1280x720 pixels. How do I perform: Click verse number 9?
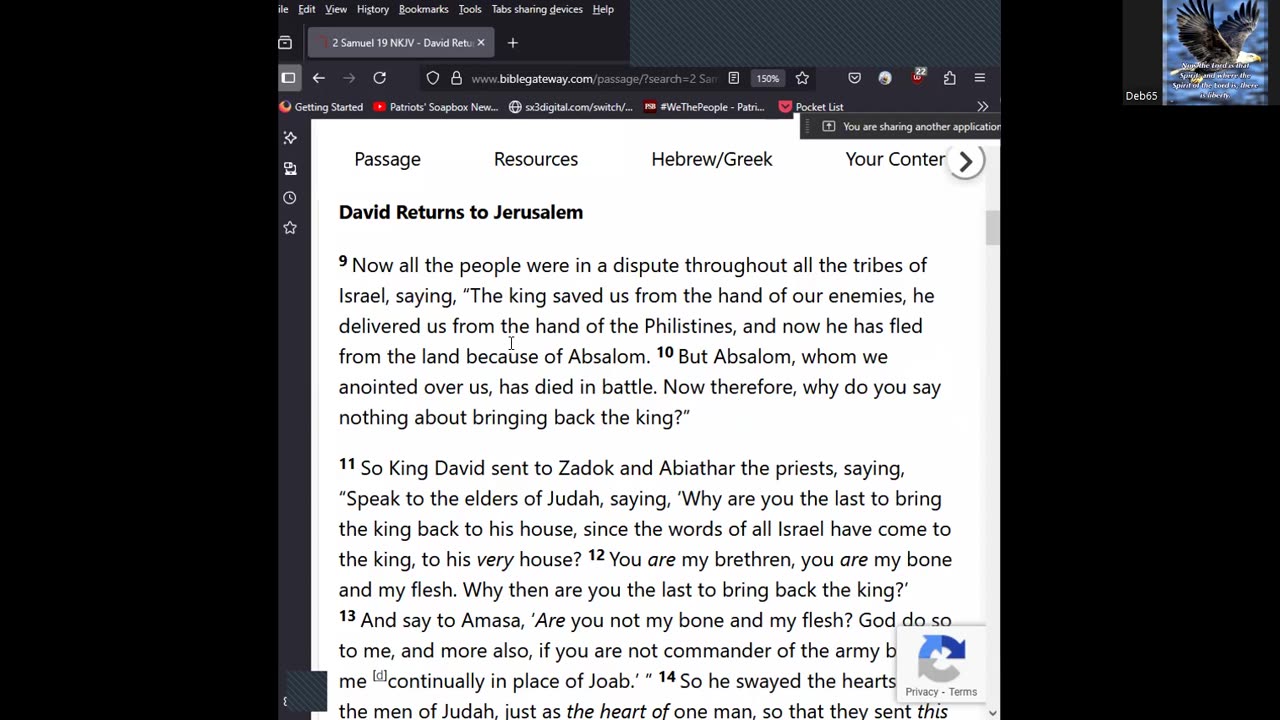click(343, 261)
